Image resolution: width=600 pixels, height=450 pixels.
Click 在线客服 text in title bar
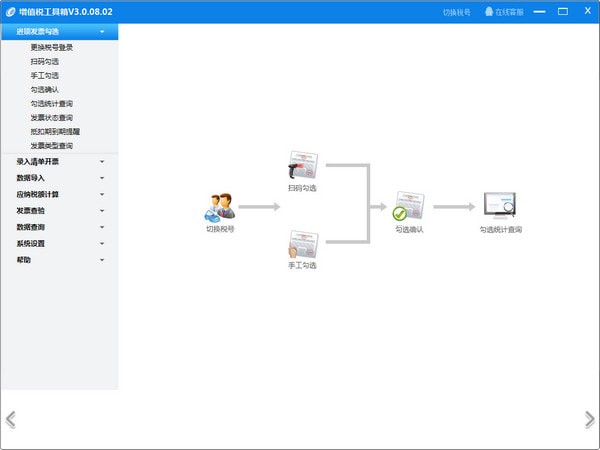pos(509,12)
